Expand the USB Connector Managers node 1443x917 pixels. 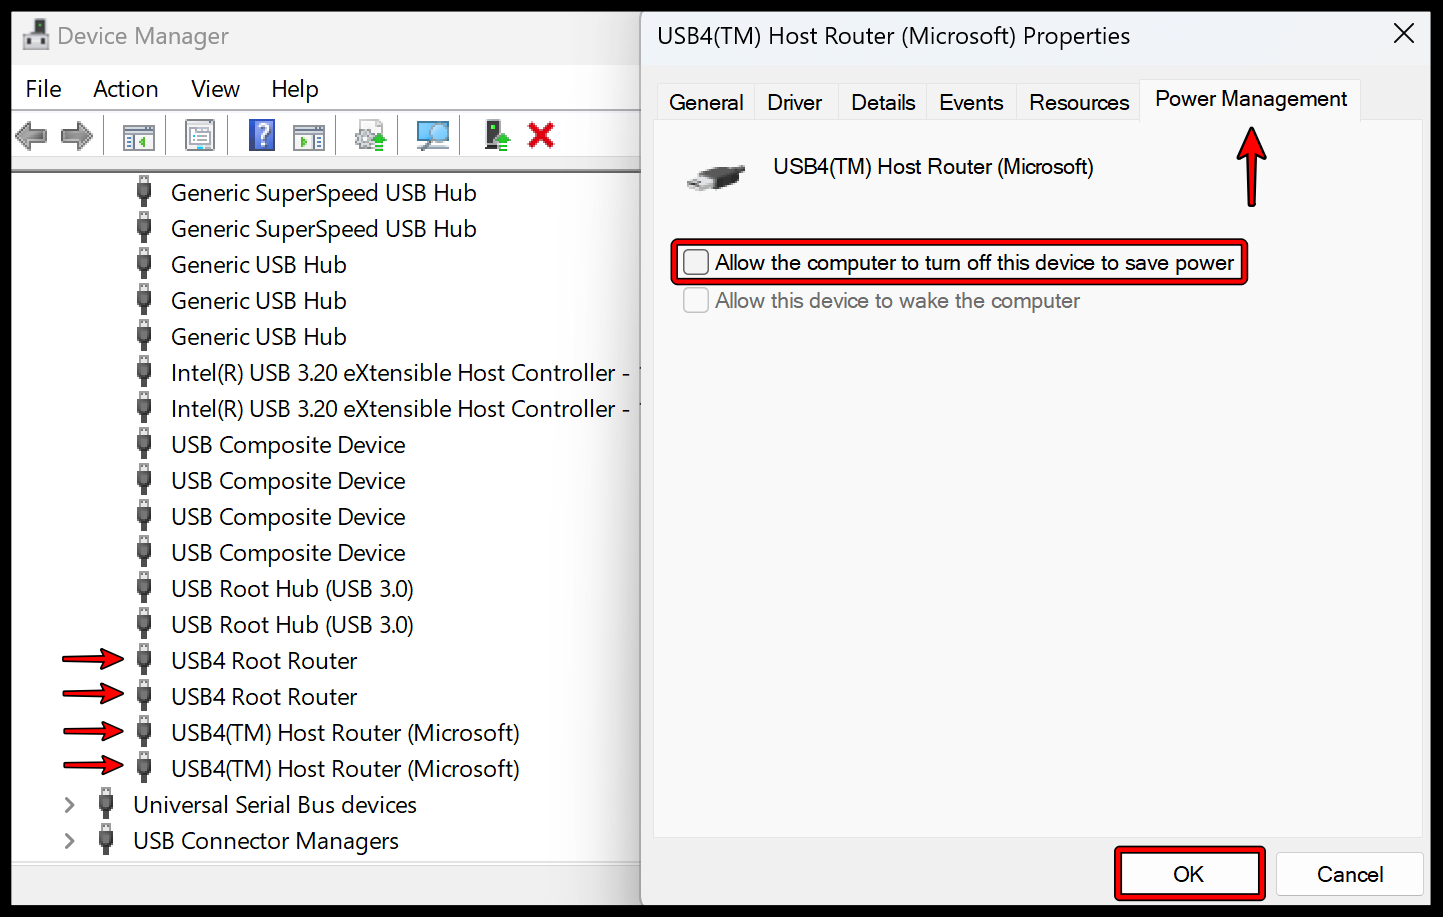click(x=68, y=841)
